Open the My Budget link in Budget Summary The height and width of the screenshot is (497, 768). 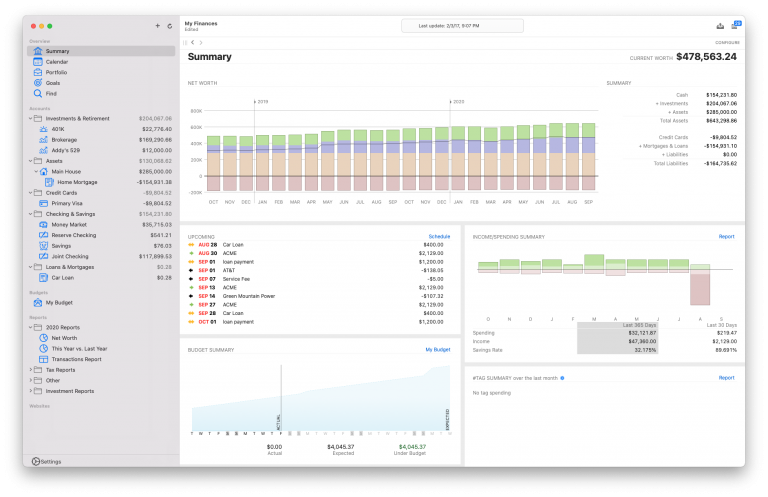click(438, 350)
